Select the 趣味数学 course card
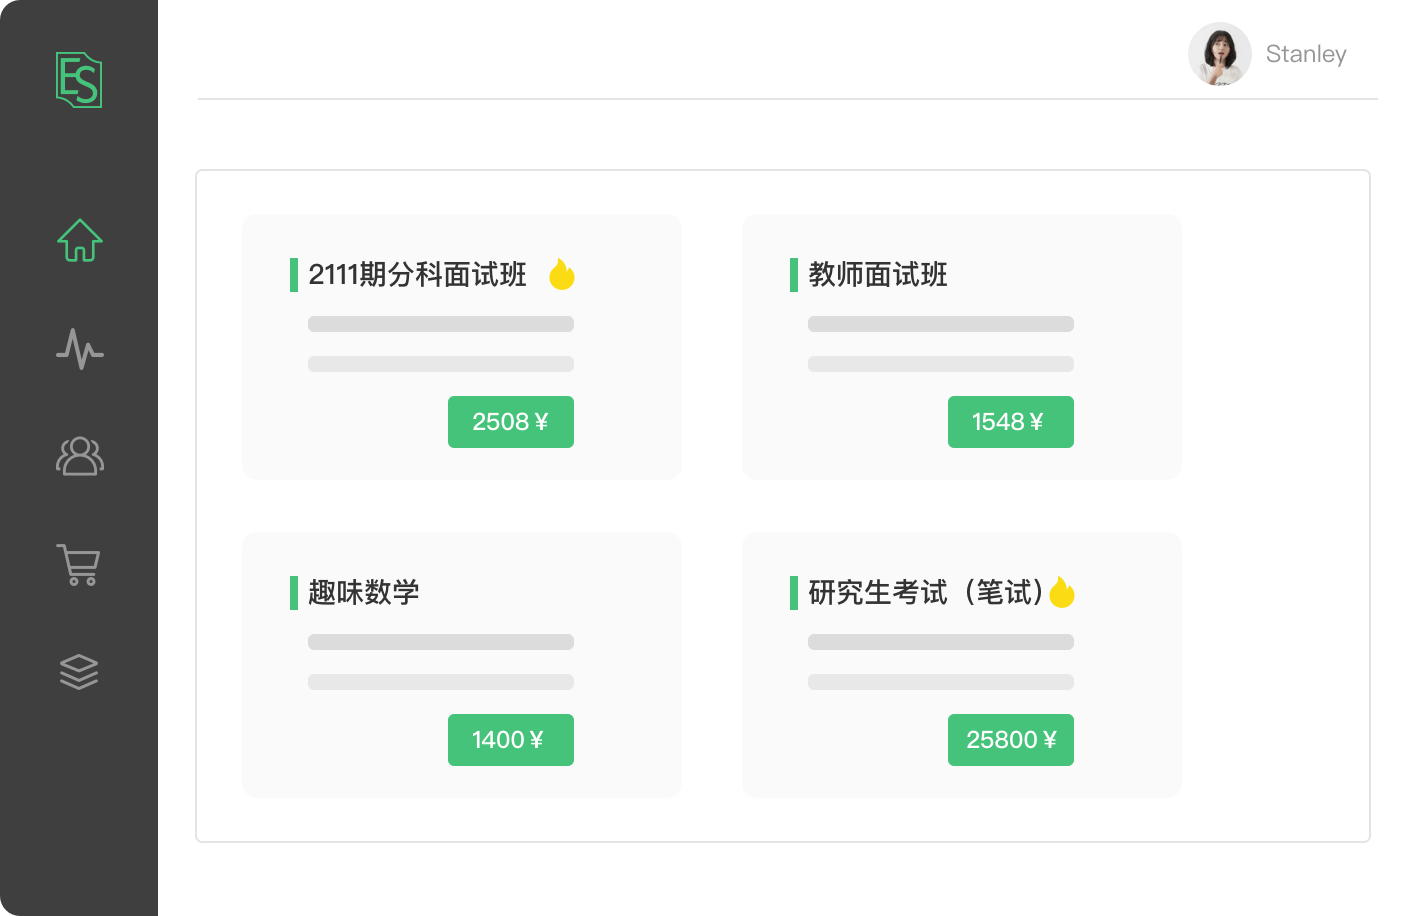This screenshot has width=1418, height=916. pos(462,665)
